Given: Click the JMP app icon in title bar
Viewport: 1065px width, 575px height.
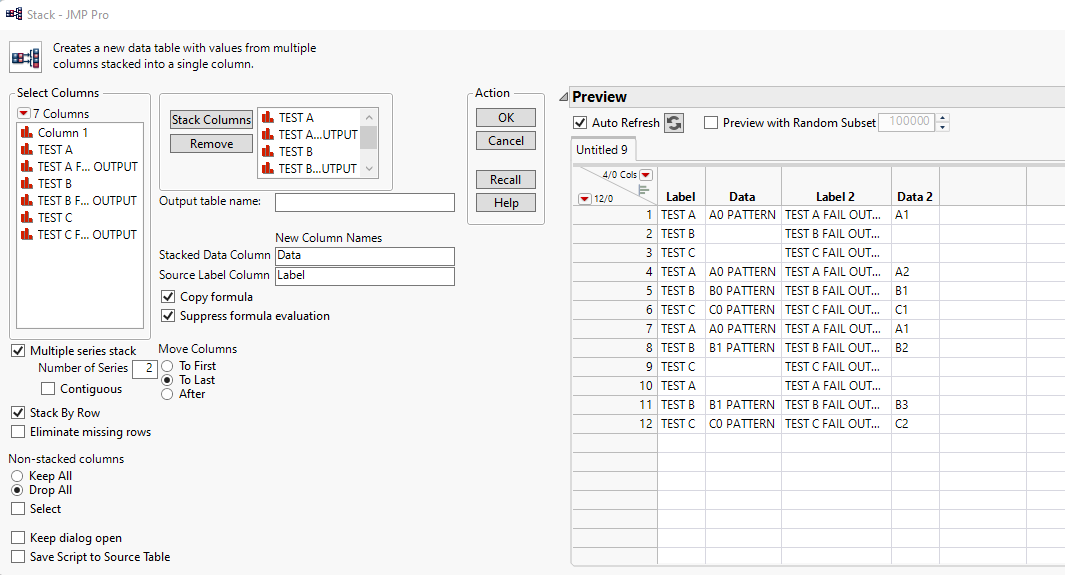Looking at the screenshot, I should pyautogui.click(x=14, y=15).
